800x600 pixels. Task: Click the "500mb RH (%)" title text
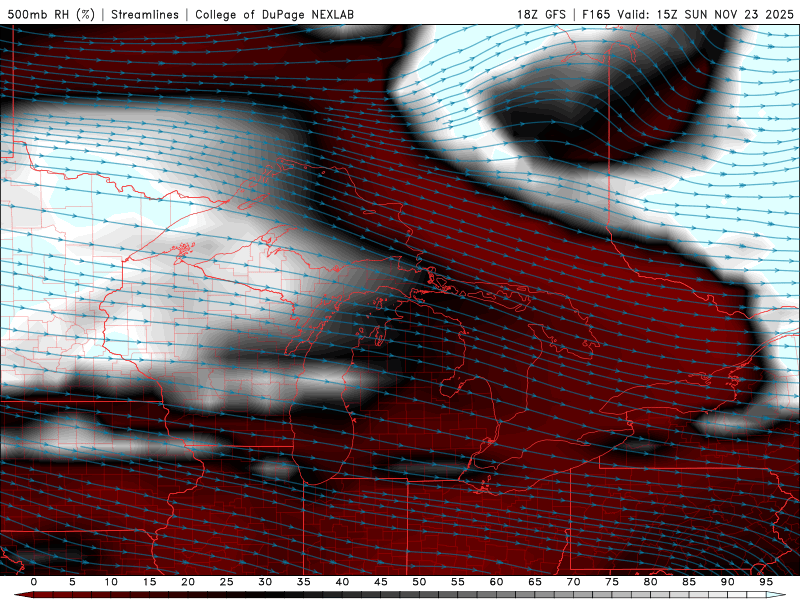click(x=51, y=14)
